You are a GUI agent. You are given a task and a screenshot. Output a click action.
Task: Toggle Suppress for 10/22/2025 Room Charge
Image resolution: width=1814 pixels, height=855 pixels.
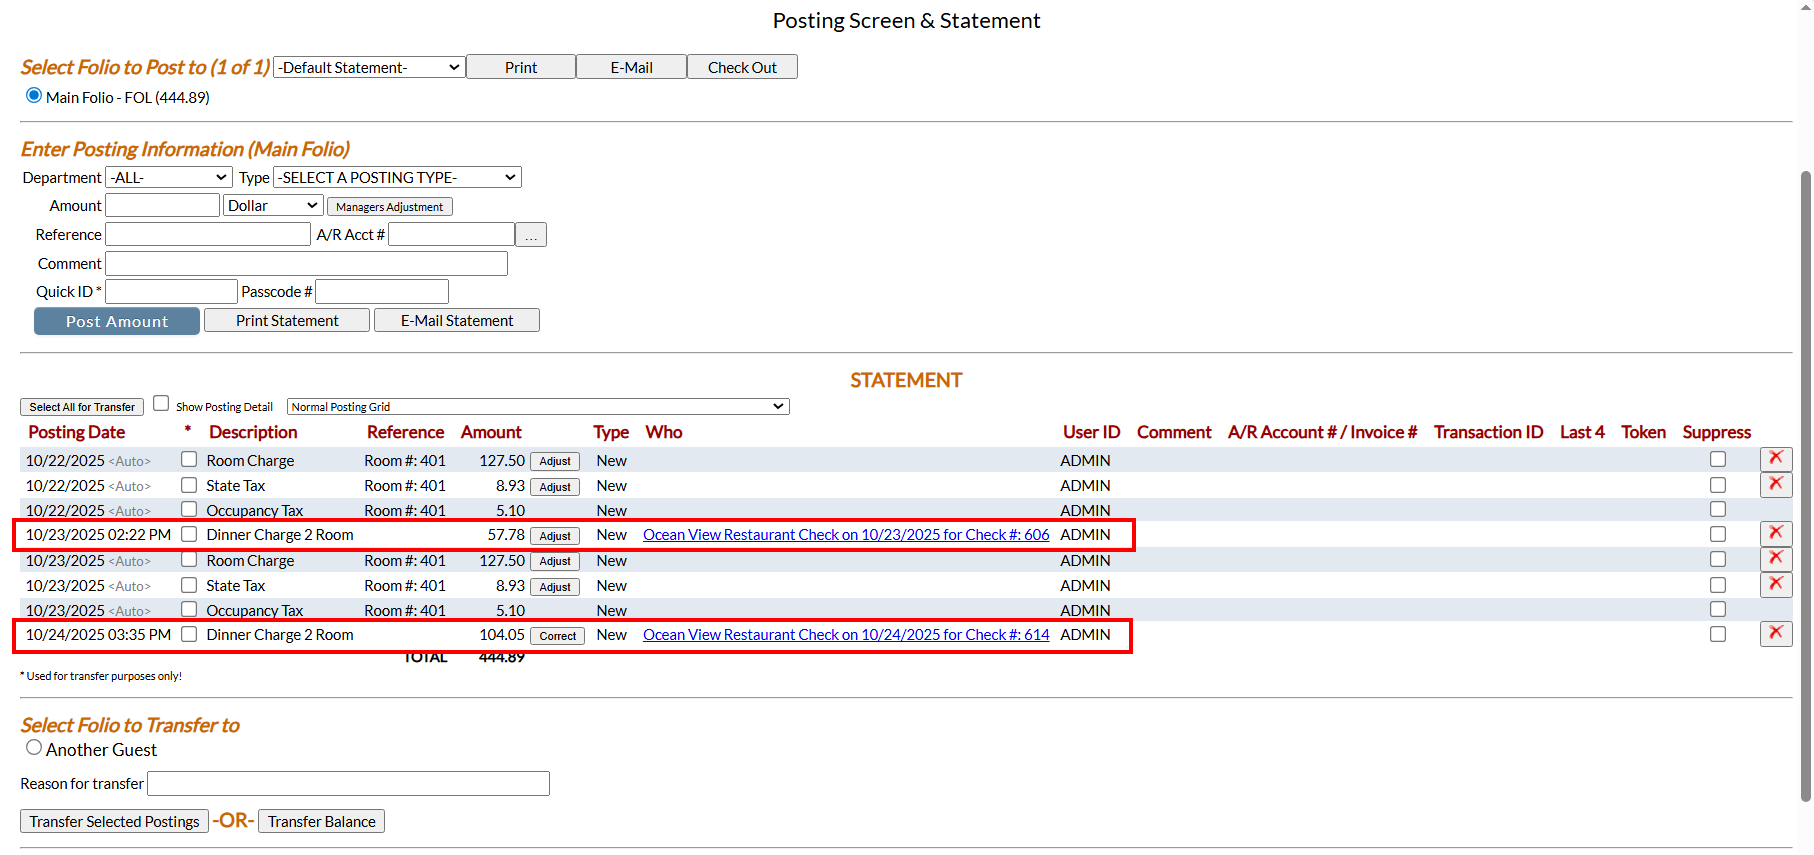[1718, 460]
